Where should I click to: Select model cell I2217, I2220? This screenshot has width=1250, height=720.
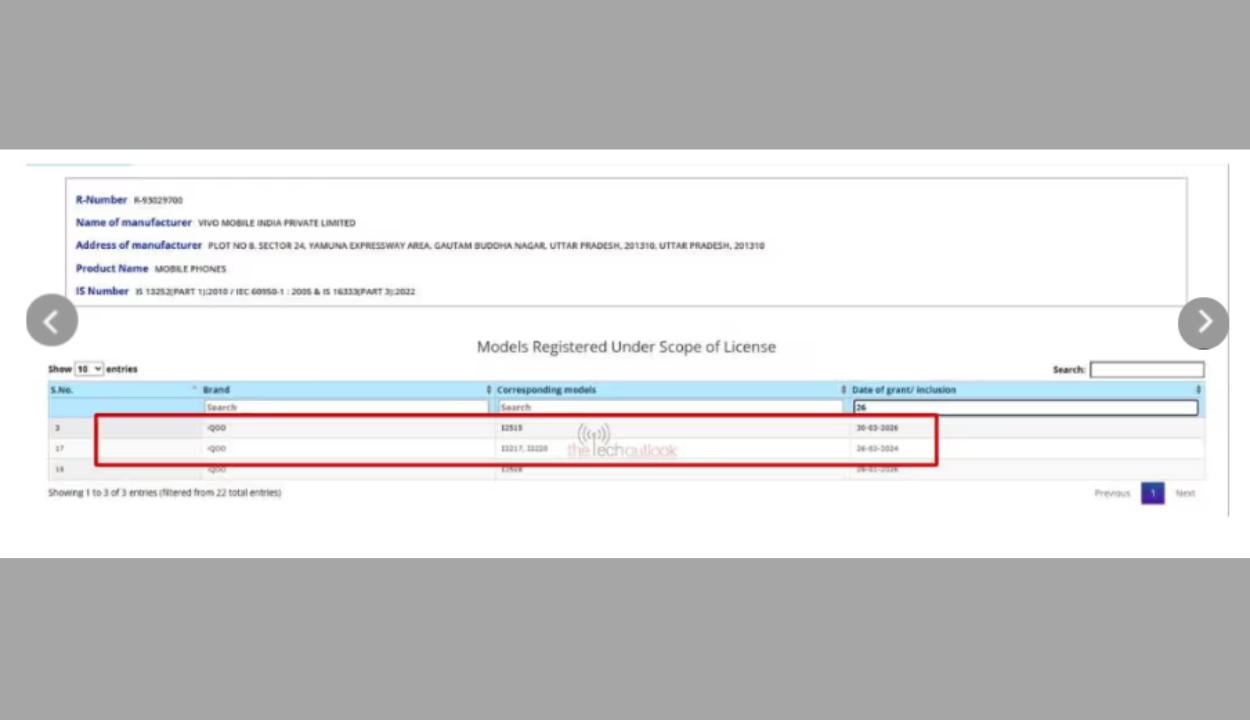point(524,449)
